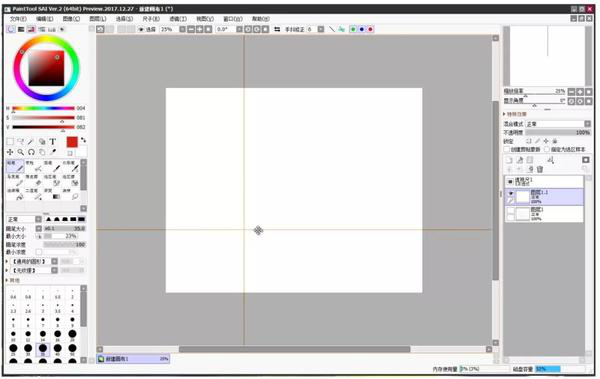
Task: Toggle the green dot ruler button
Action: coord(353,29)
